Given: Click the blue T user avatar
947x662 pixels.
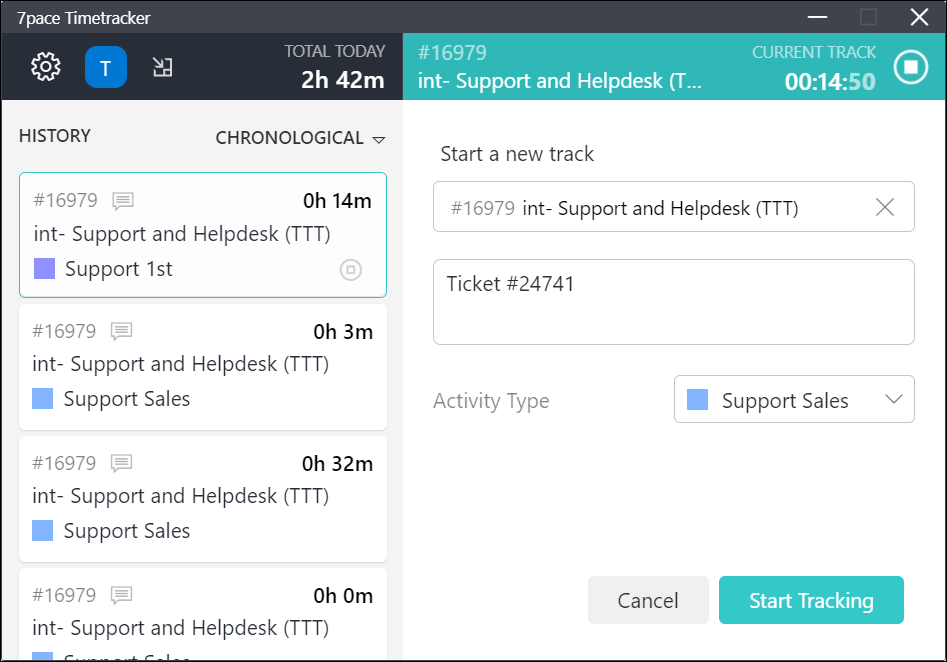Looking at the screenshot, I should click(106, 67).
